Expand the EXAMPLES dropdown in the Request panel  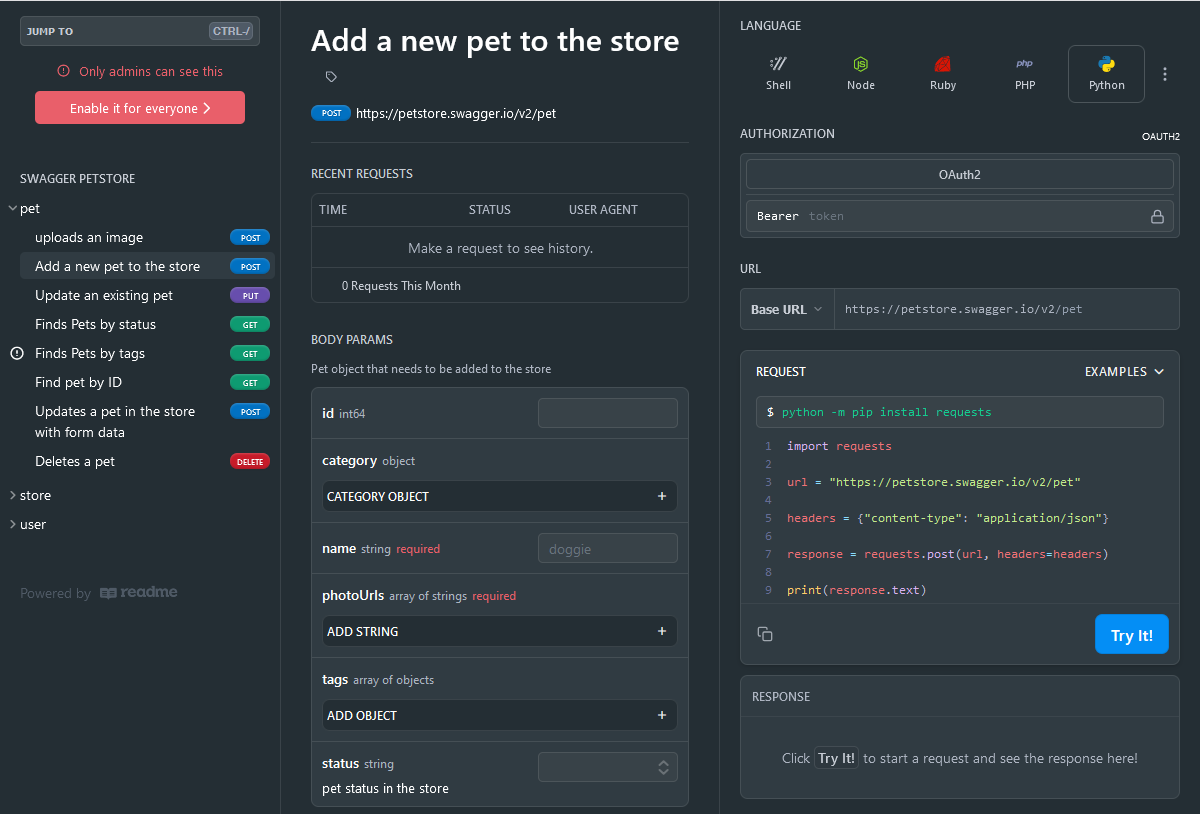tap(1124, 371)
